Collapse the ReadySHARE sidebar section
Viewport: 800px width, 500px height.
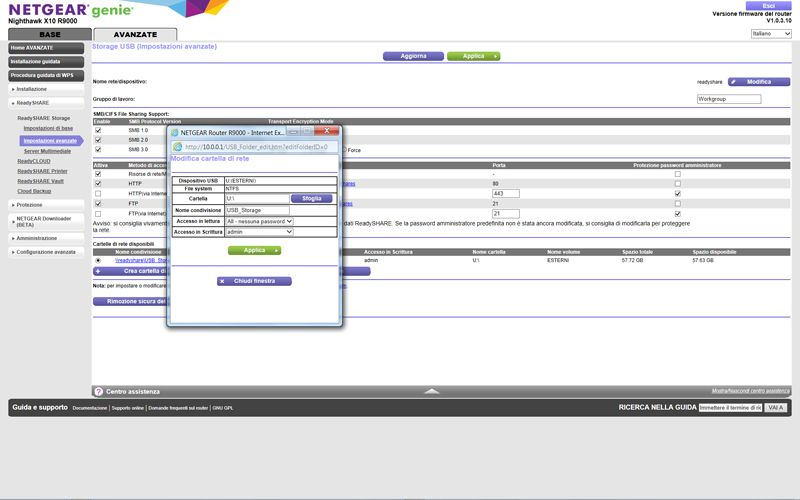46,103
